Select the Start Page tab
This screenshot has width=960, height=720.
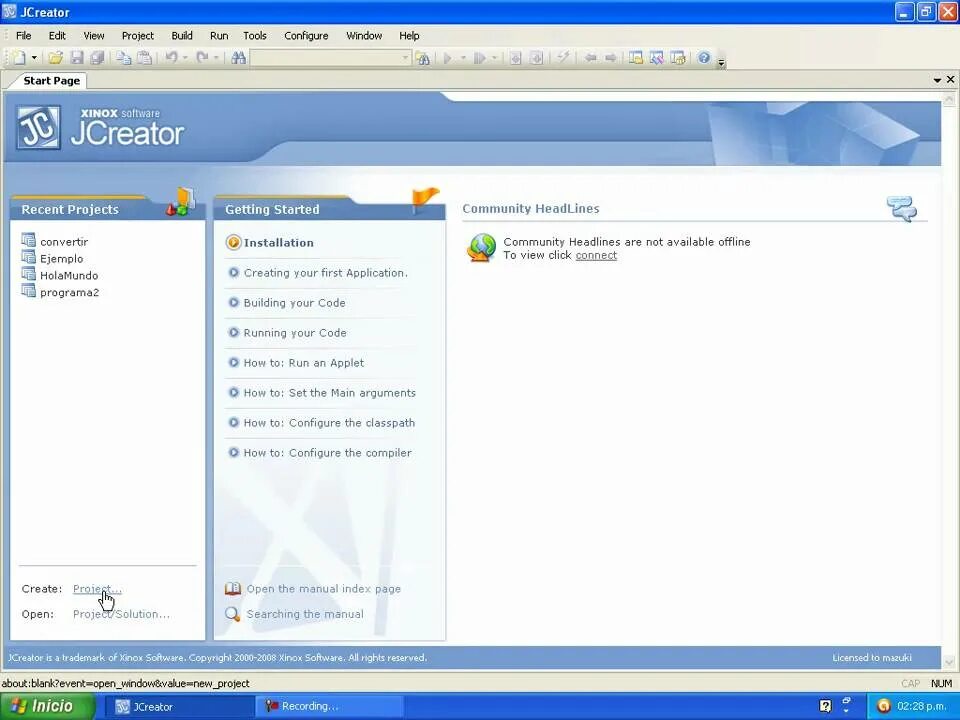[51, 81]
